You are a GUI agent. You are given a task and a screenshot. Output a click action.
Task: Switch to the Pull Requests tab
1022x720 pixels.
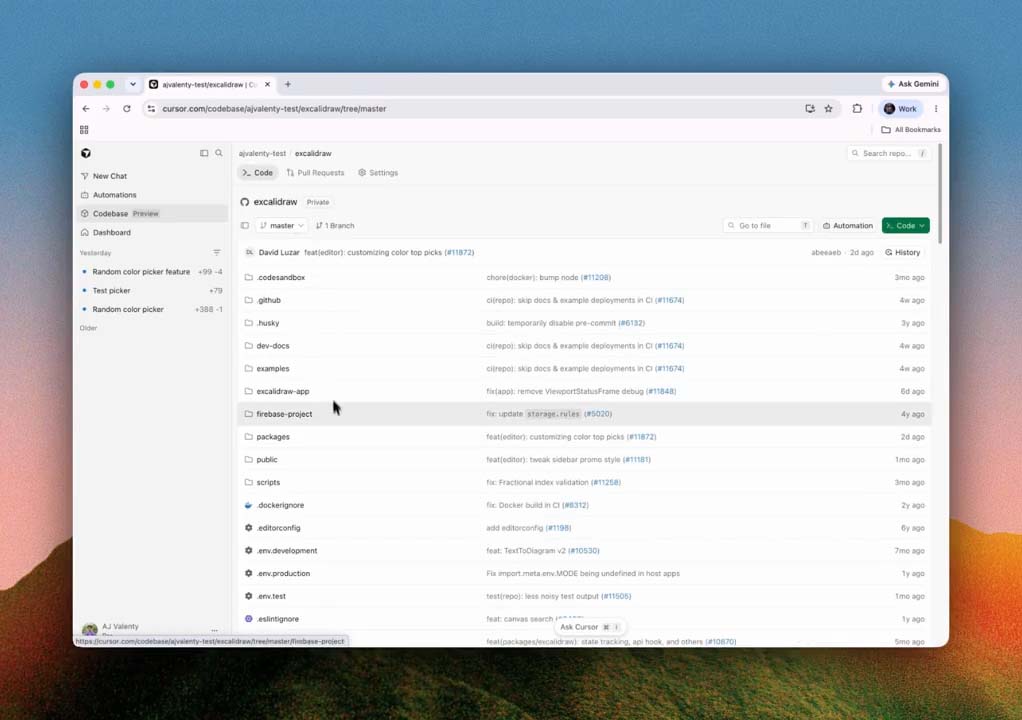click(x=315, y=173)
